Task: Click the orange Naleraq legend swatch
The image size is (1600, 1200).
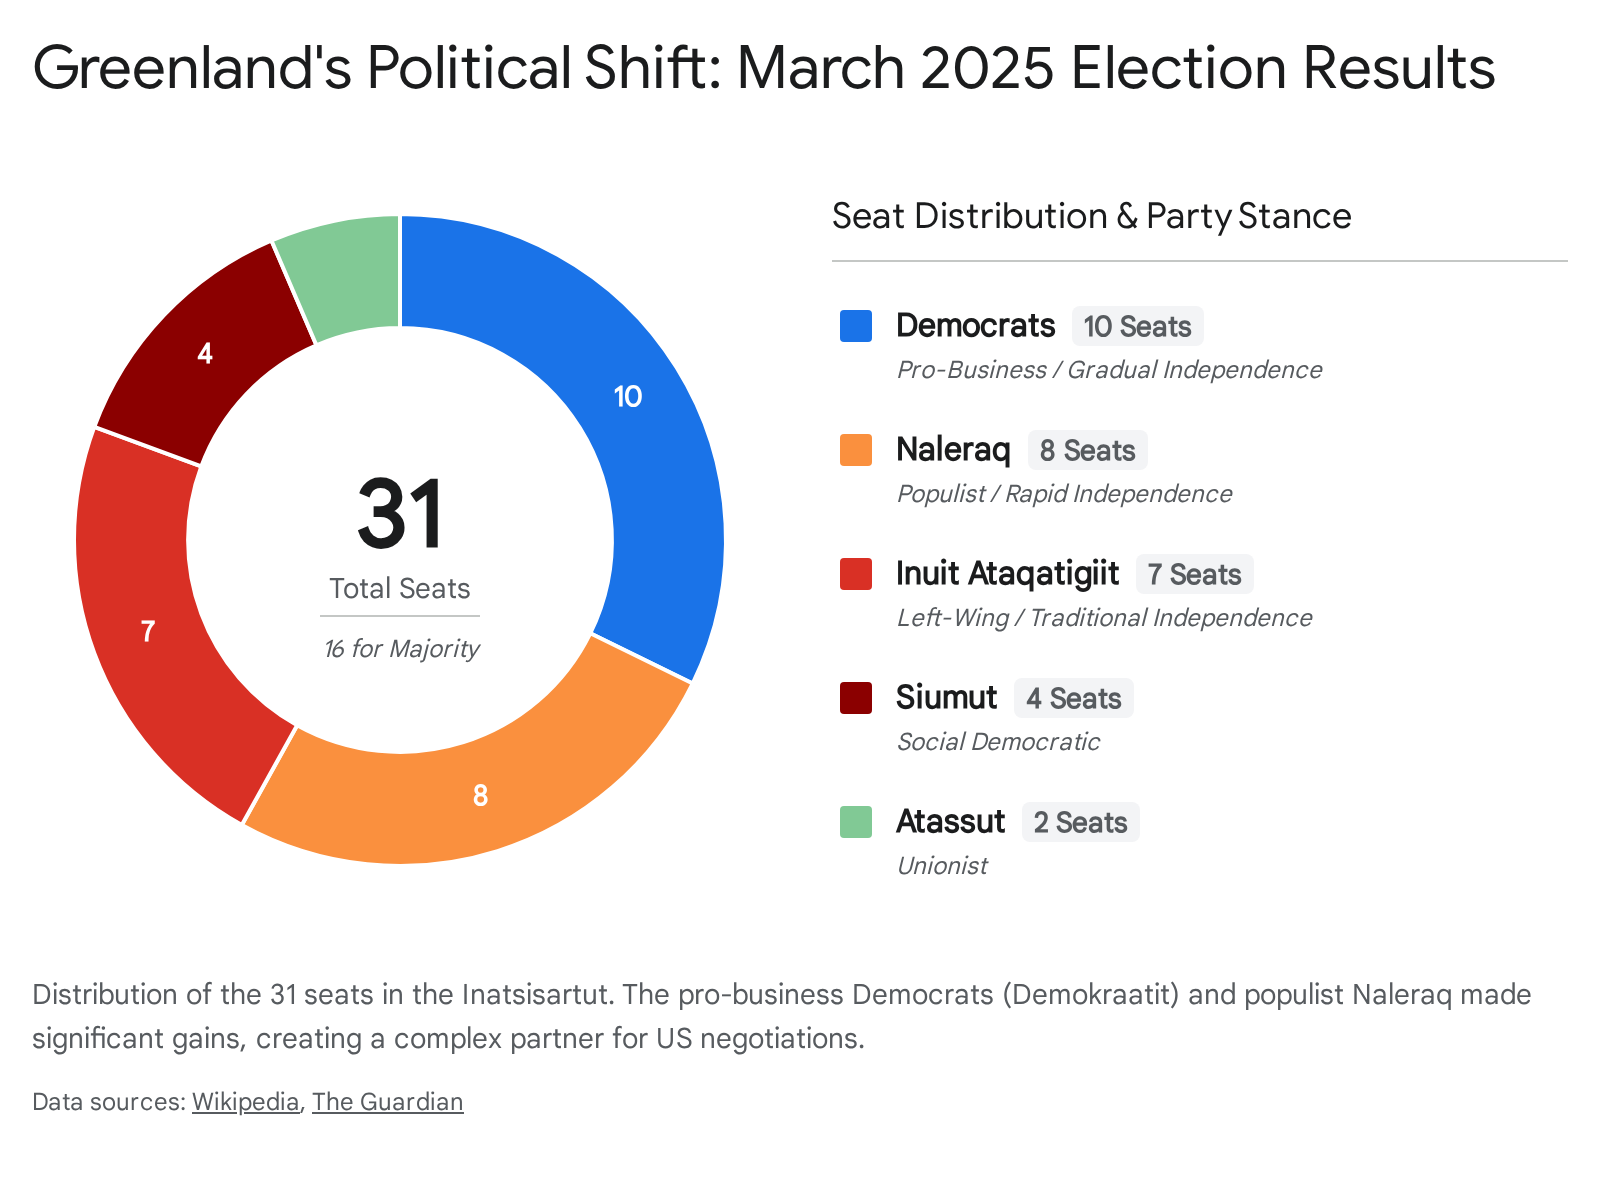Action: [x=856, y=450]
